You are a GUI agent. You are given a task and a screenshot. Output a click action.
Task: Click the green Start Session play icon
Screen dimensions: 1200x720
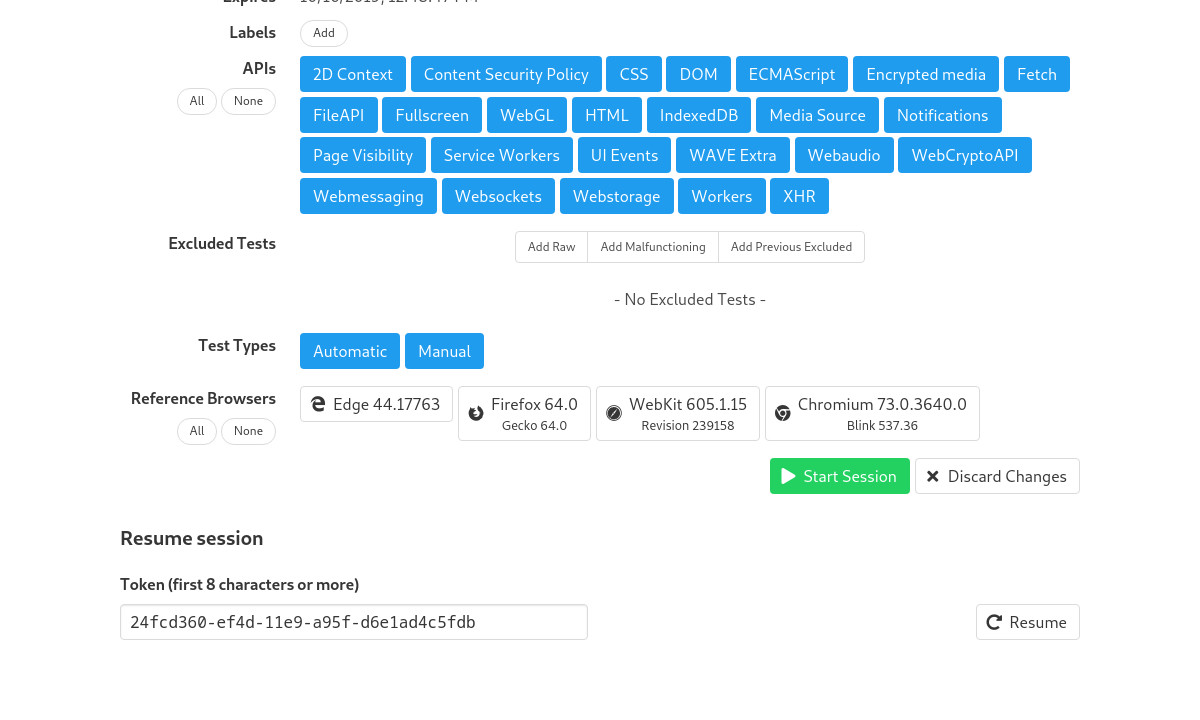point(788,476)
